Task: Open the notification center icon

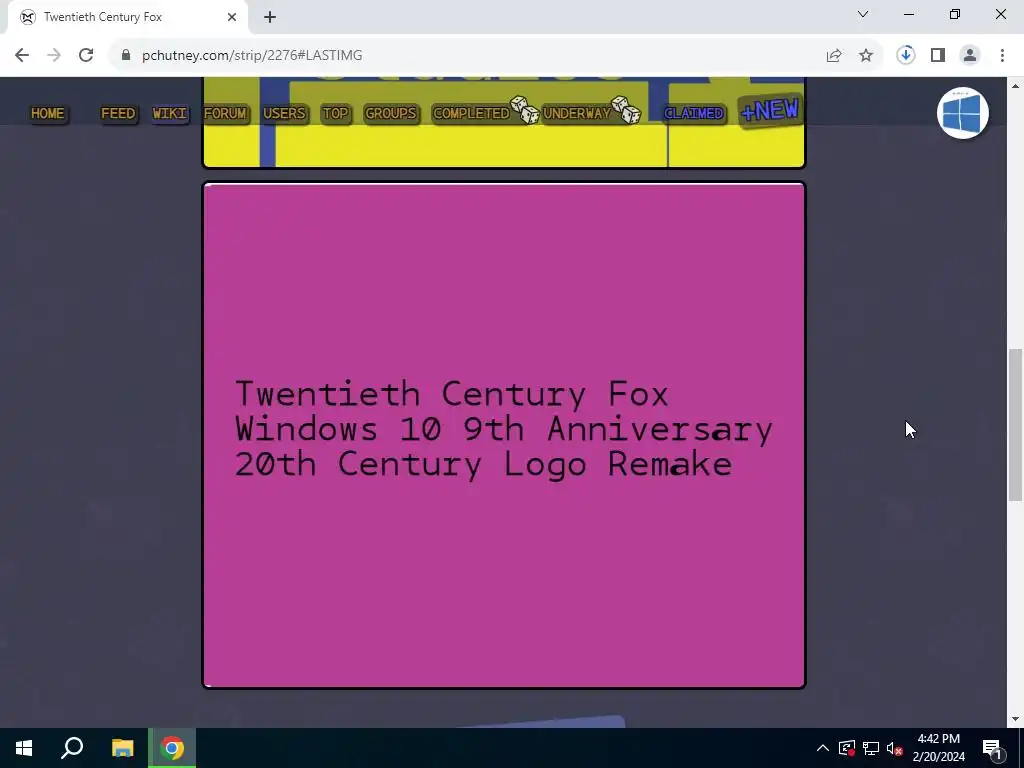Action: pyautogui.click(x=991, y=748)
